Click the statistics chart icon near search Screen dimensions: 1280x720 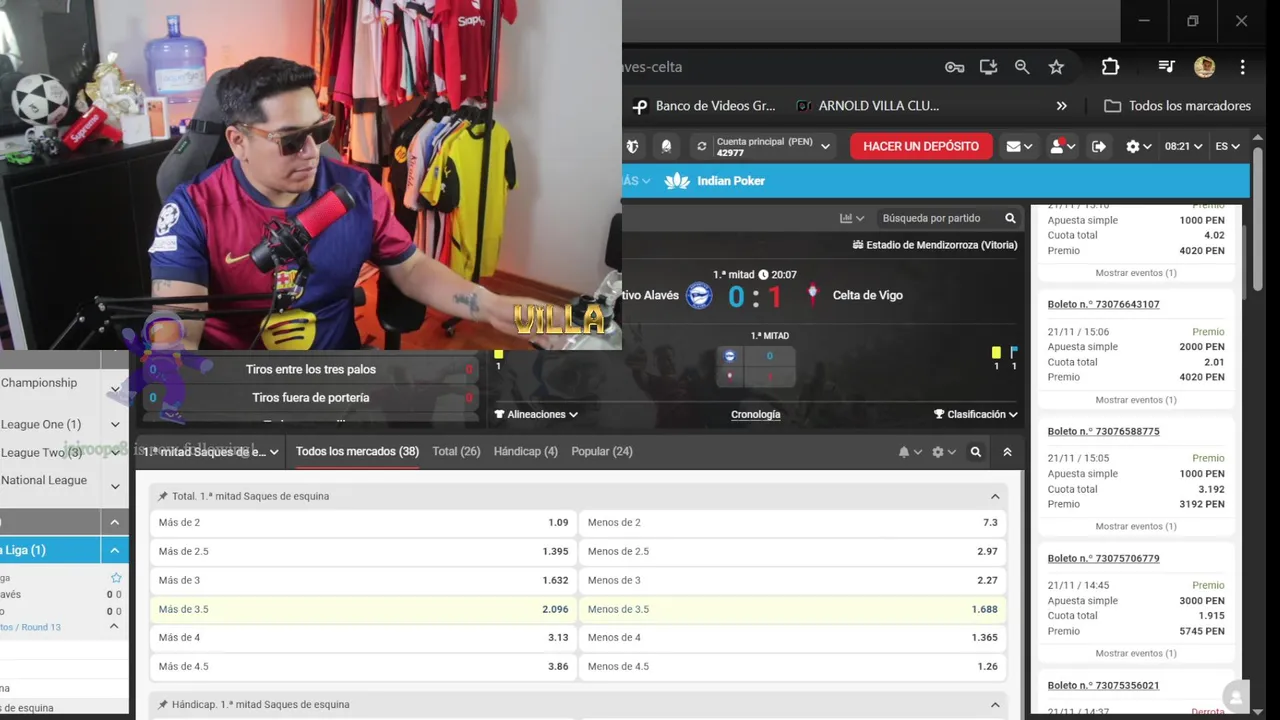coord(851,218)
